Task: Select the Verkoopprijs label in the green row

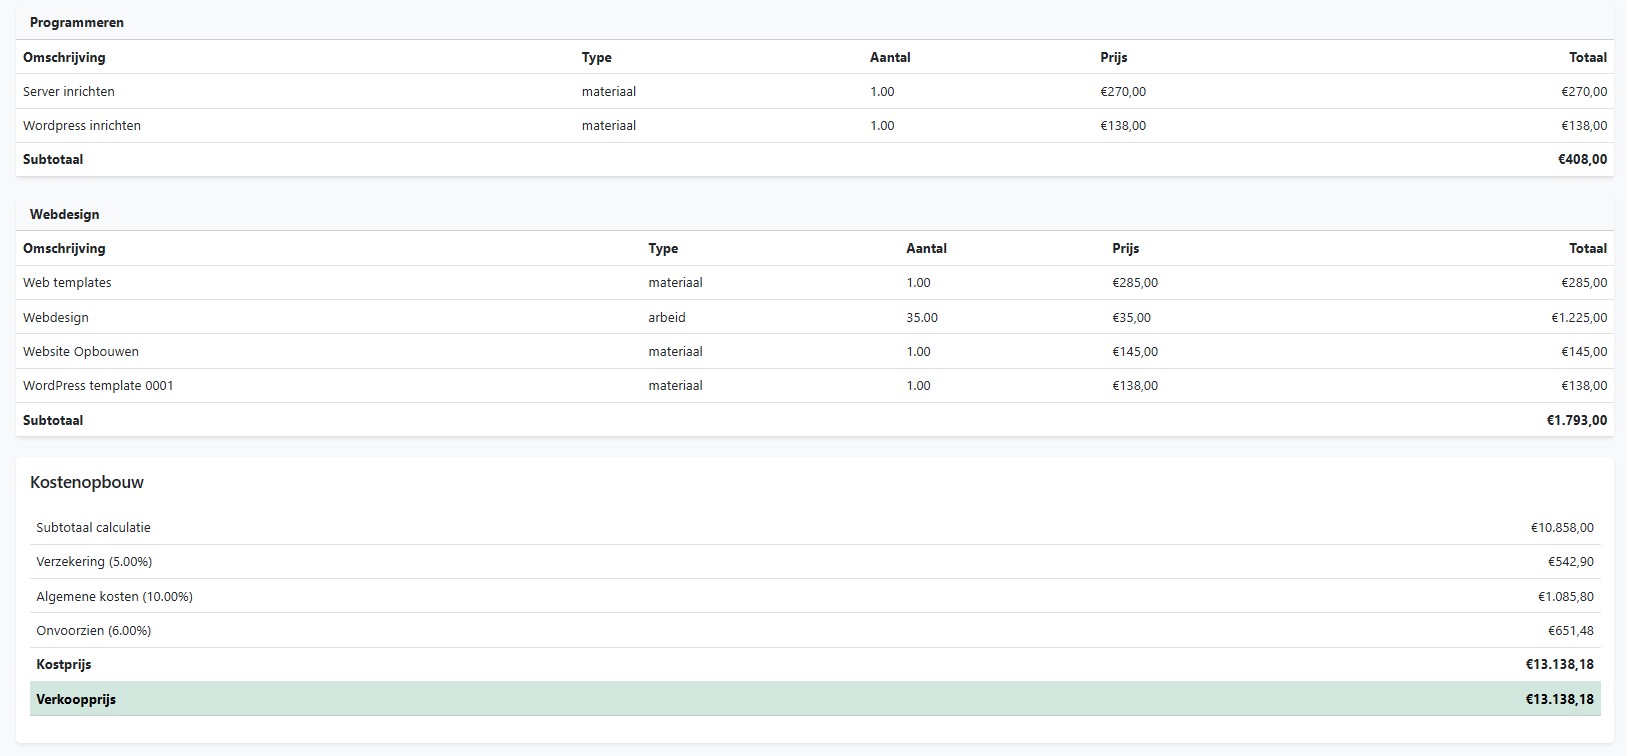Action: click(x=76, y=699)
